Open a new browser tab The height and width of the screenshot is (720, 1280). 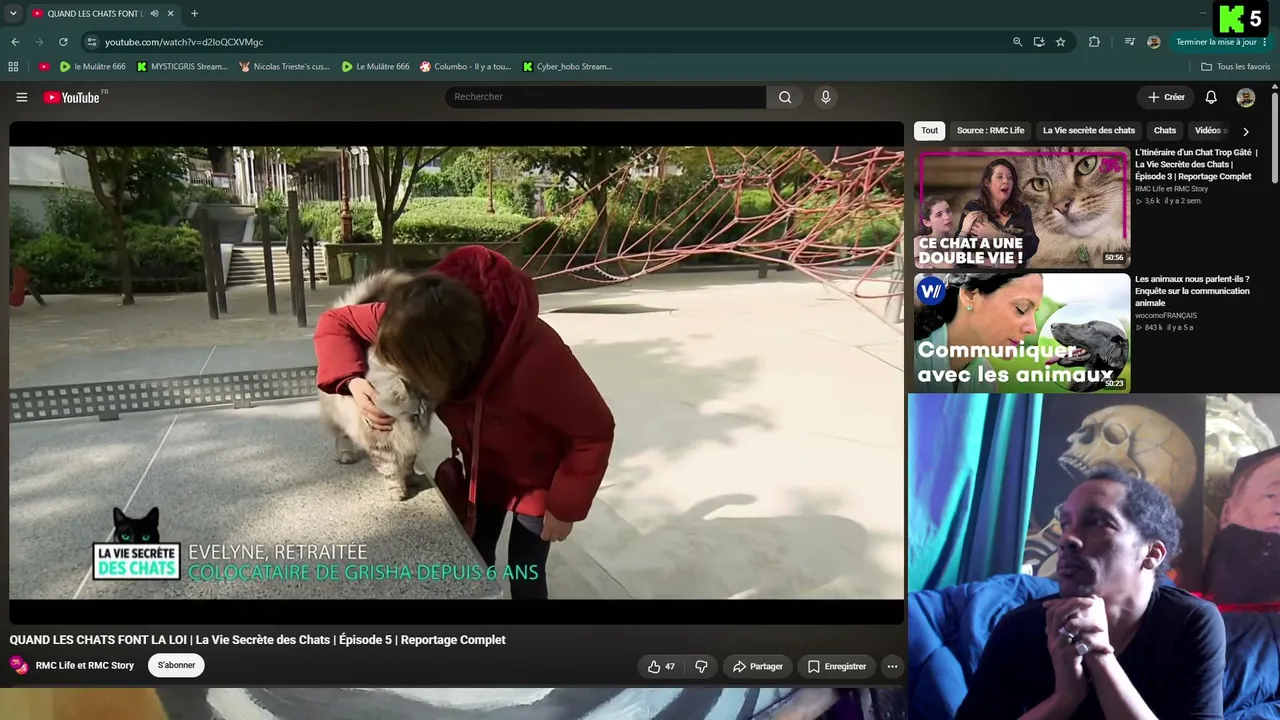pos(194,14)
